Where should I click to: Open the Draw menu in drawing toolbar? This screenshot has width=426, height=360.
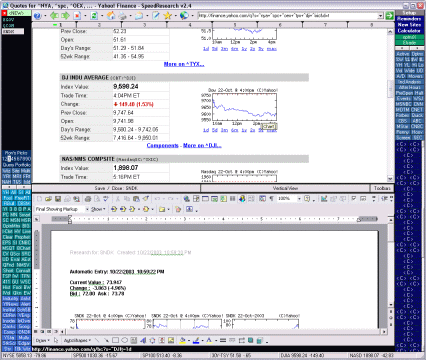click(x=43, y=340)
